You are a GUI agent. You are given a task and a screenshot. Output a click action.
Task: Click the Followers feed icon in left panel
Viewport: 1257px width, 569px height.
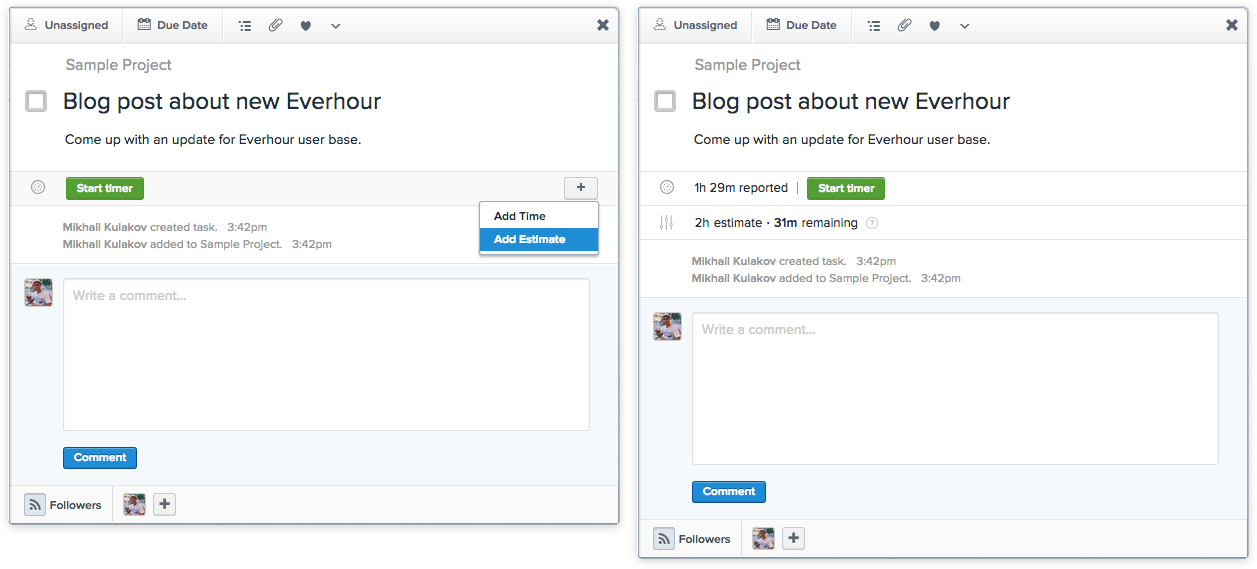point(35,505)
